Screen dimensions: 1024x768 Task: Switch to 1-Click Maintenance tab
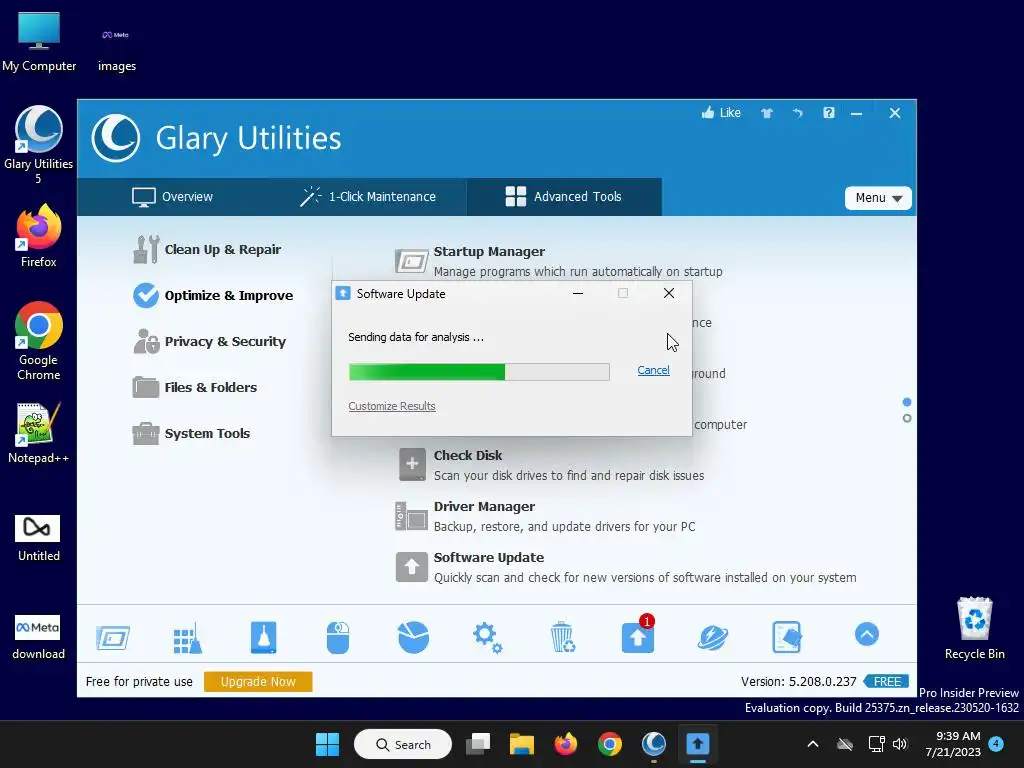coord(368,197)
